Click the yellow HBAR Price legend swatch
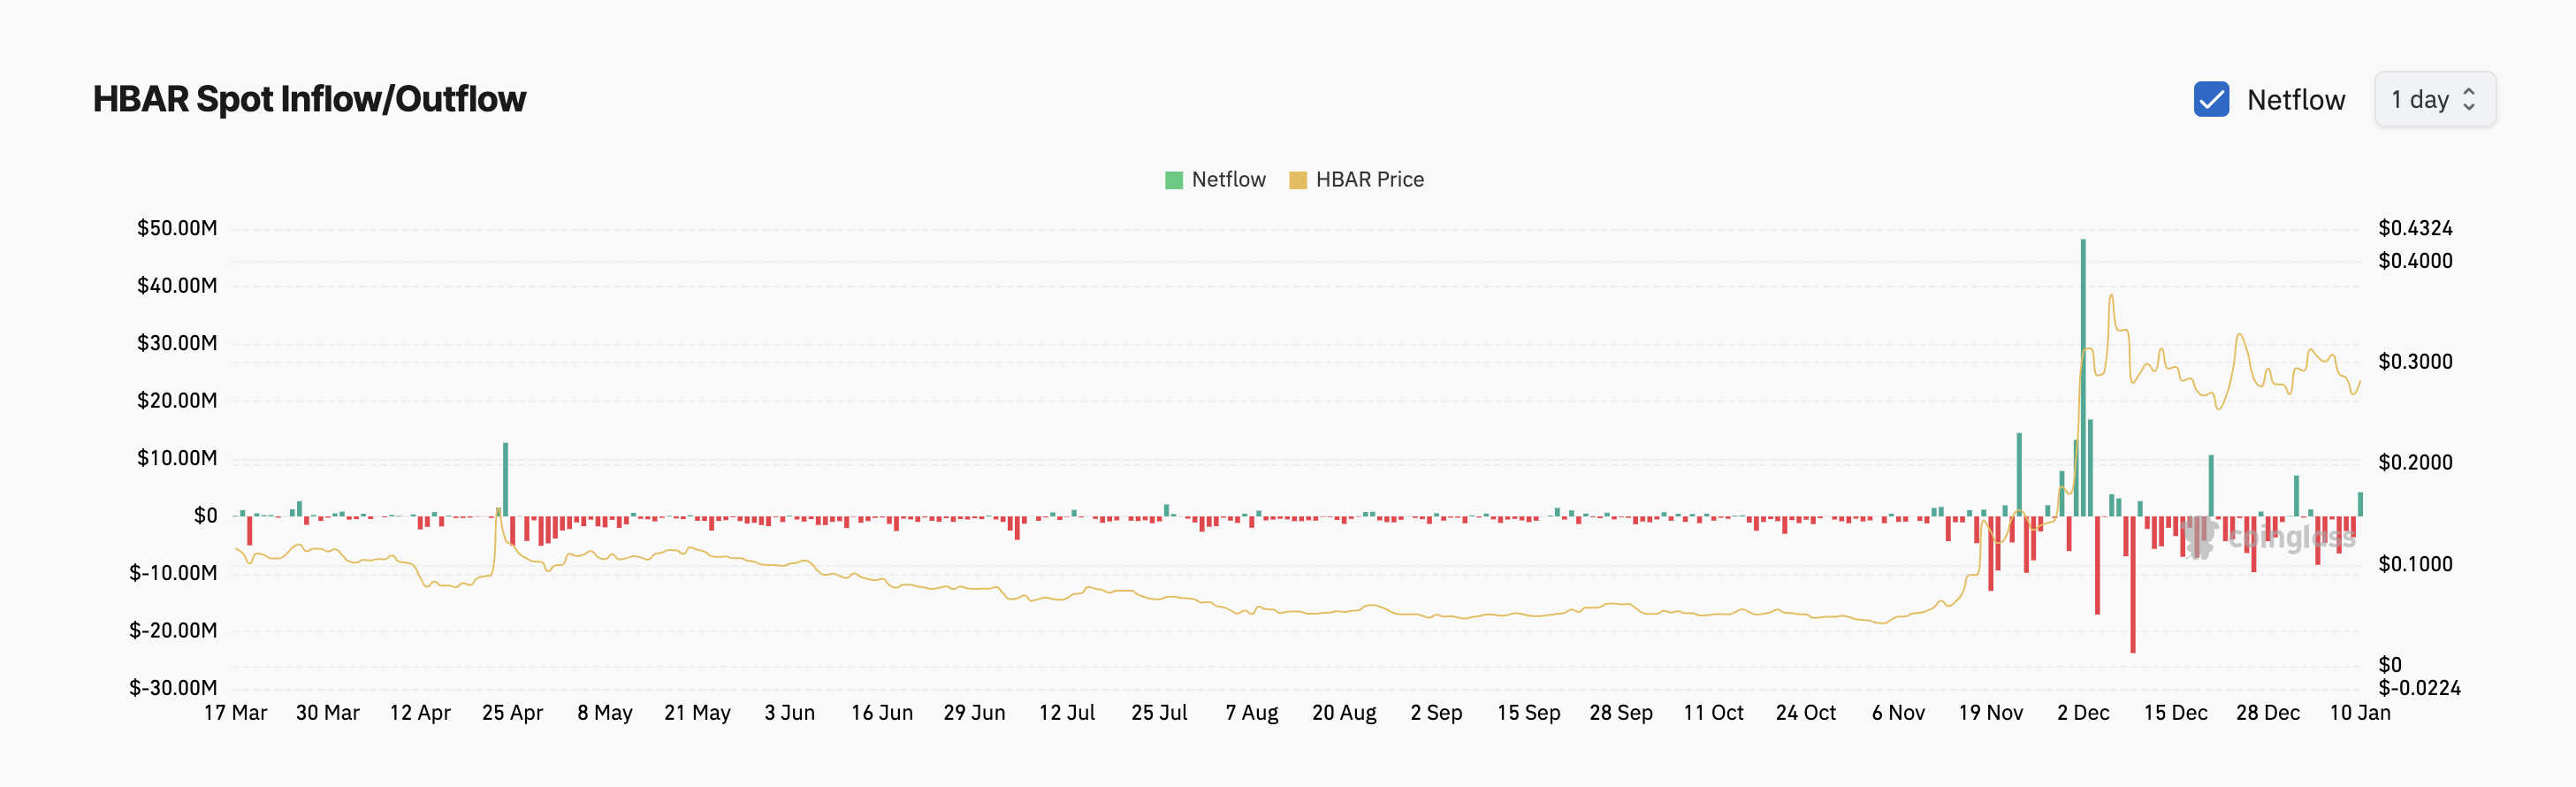This screenshot has width=2576, height=787. click(1298, 180)
